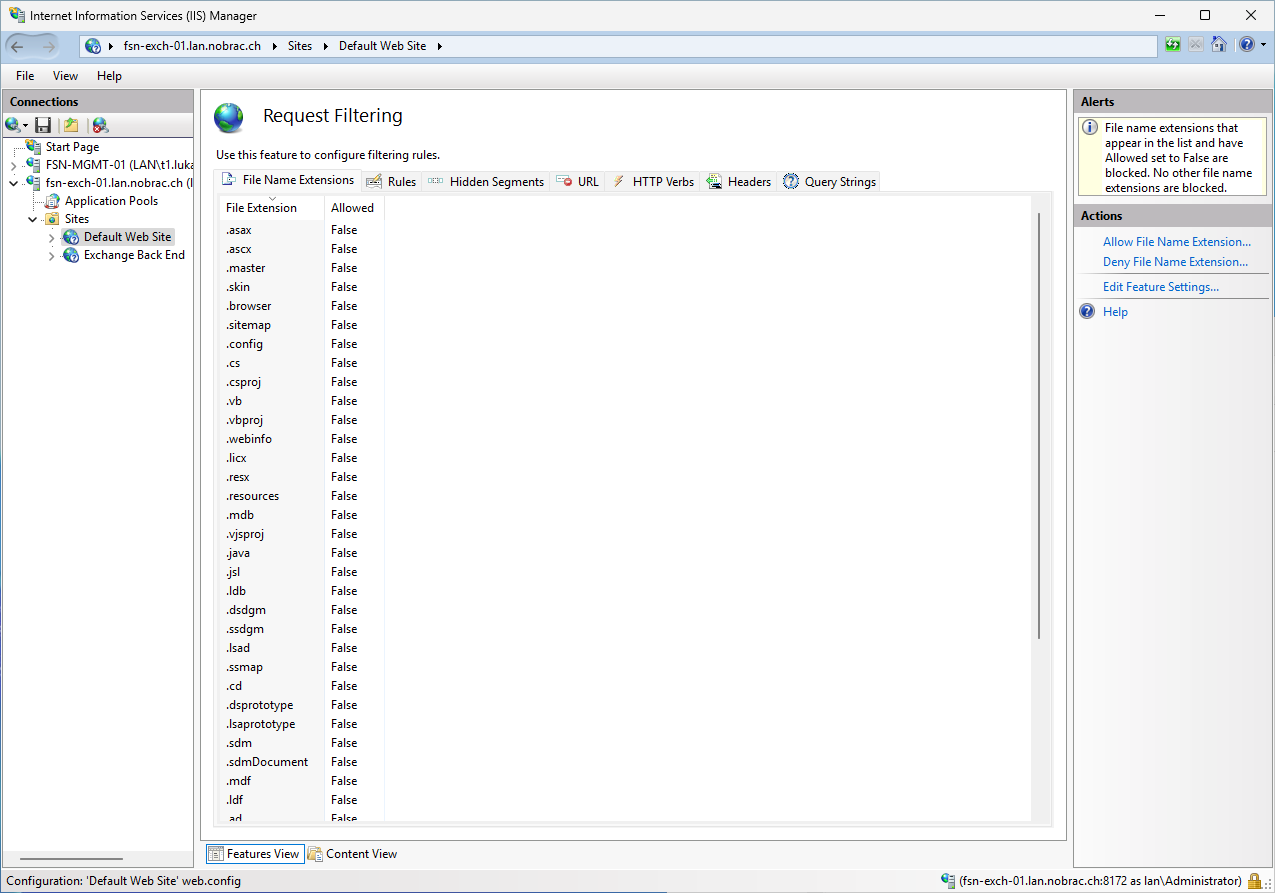
Task: Collapse the Sites tree node
Action: tap(32, 219)
